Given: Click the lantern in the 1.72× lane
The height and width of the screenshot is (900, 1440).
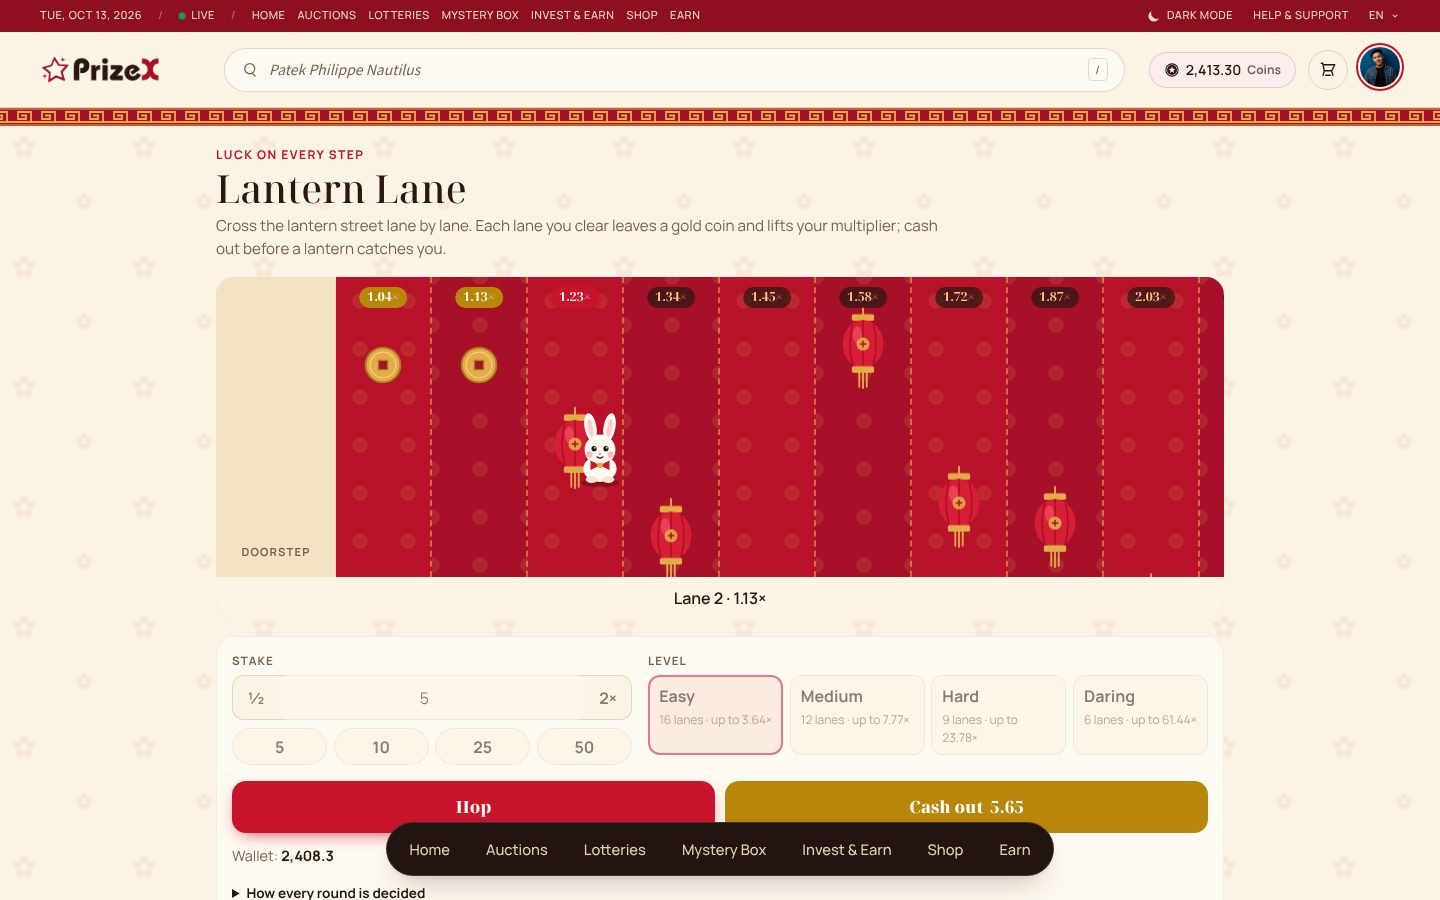Looking at the screenshot, I should pyautogui.click(x=959, y=506).
